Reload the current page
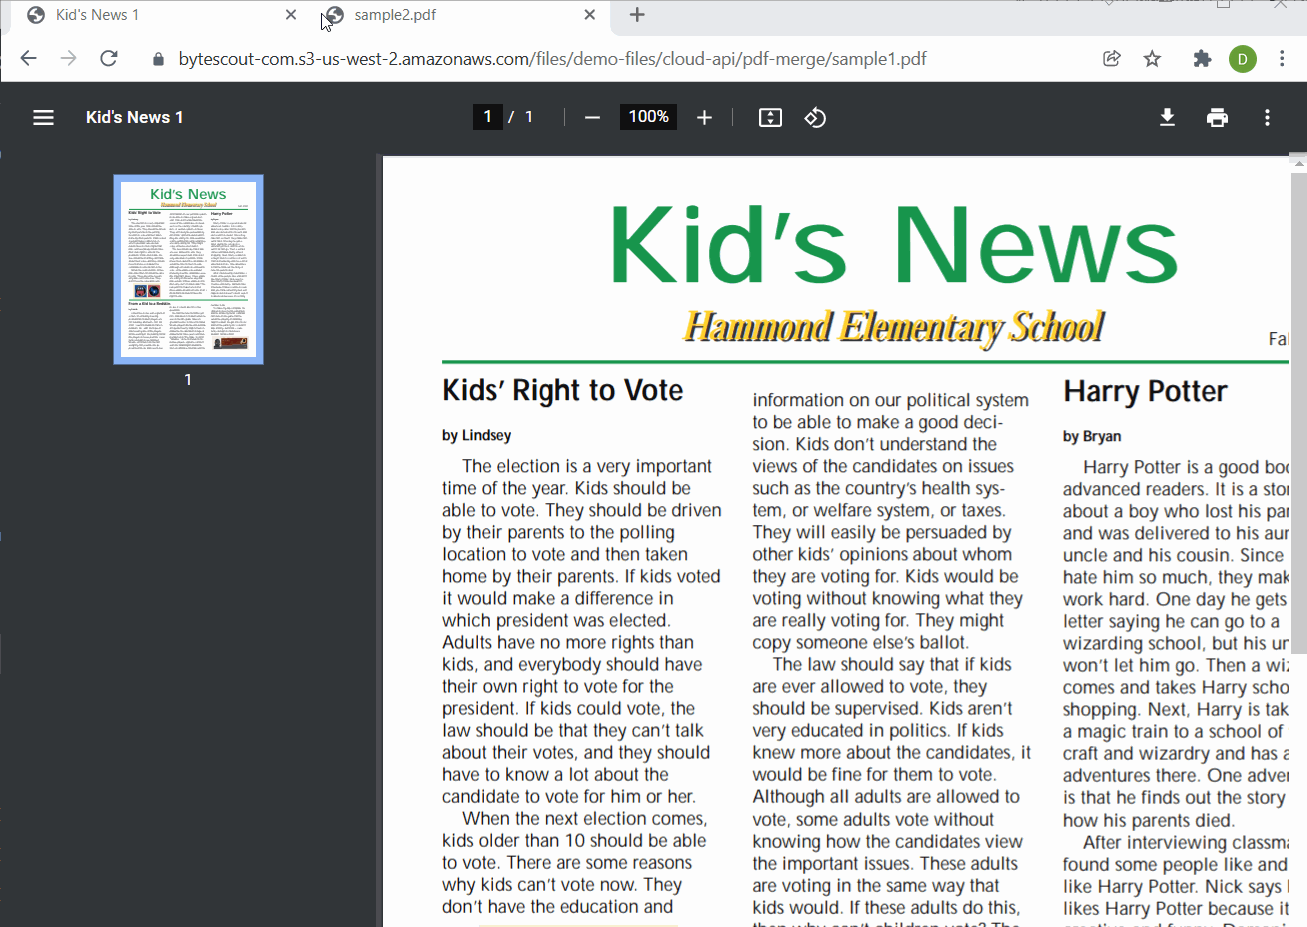 (109, 58)
